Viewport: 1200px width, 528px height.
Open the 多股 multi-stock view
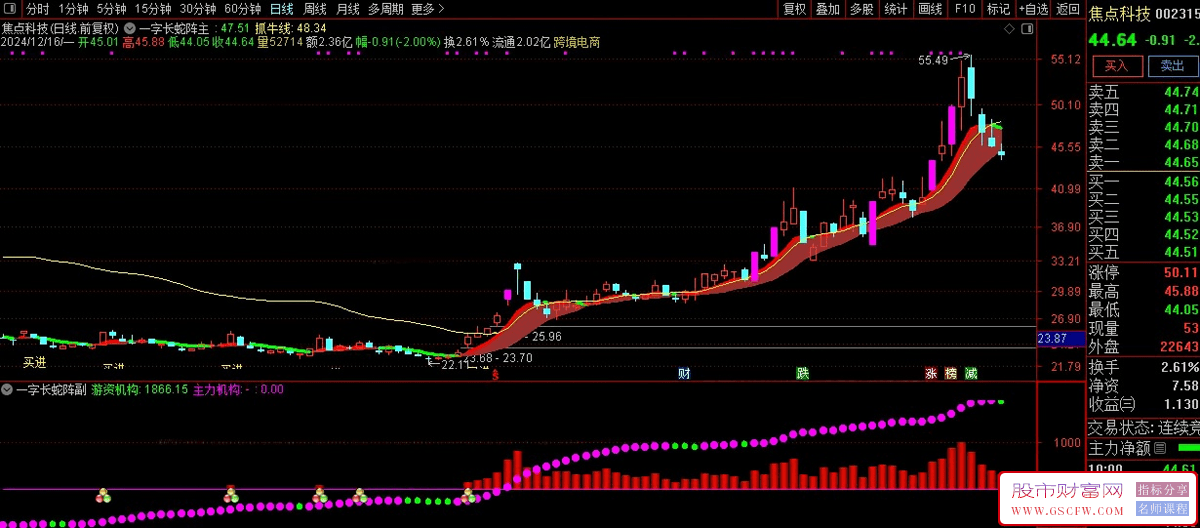861,9
